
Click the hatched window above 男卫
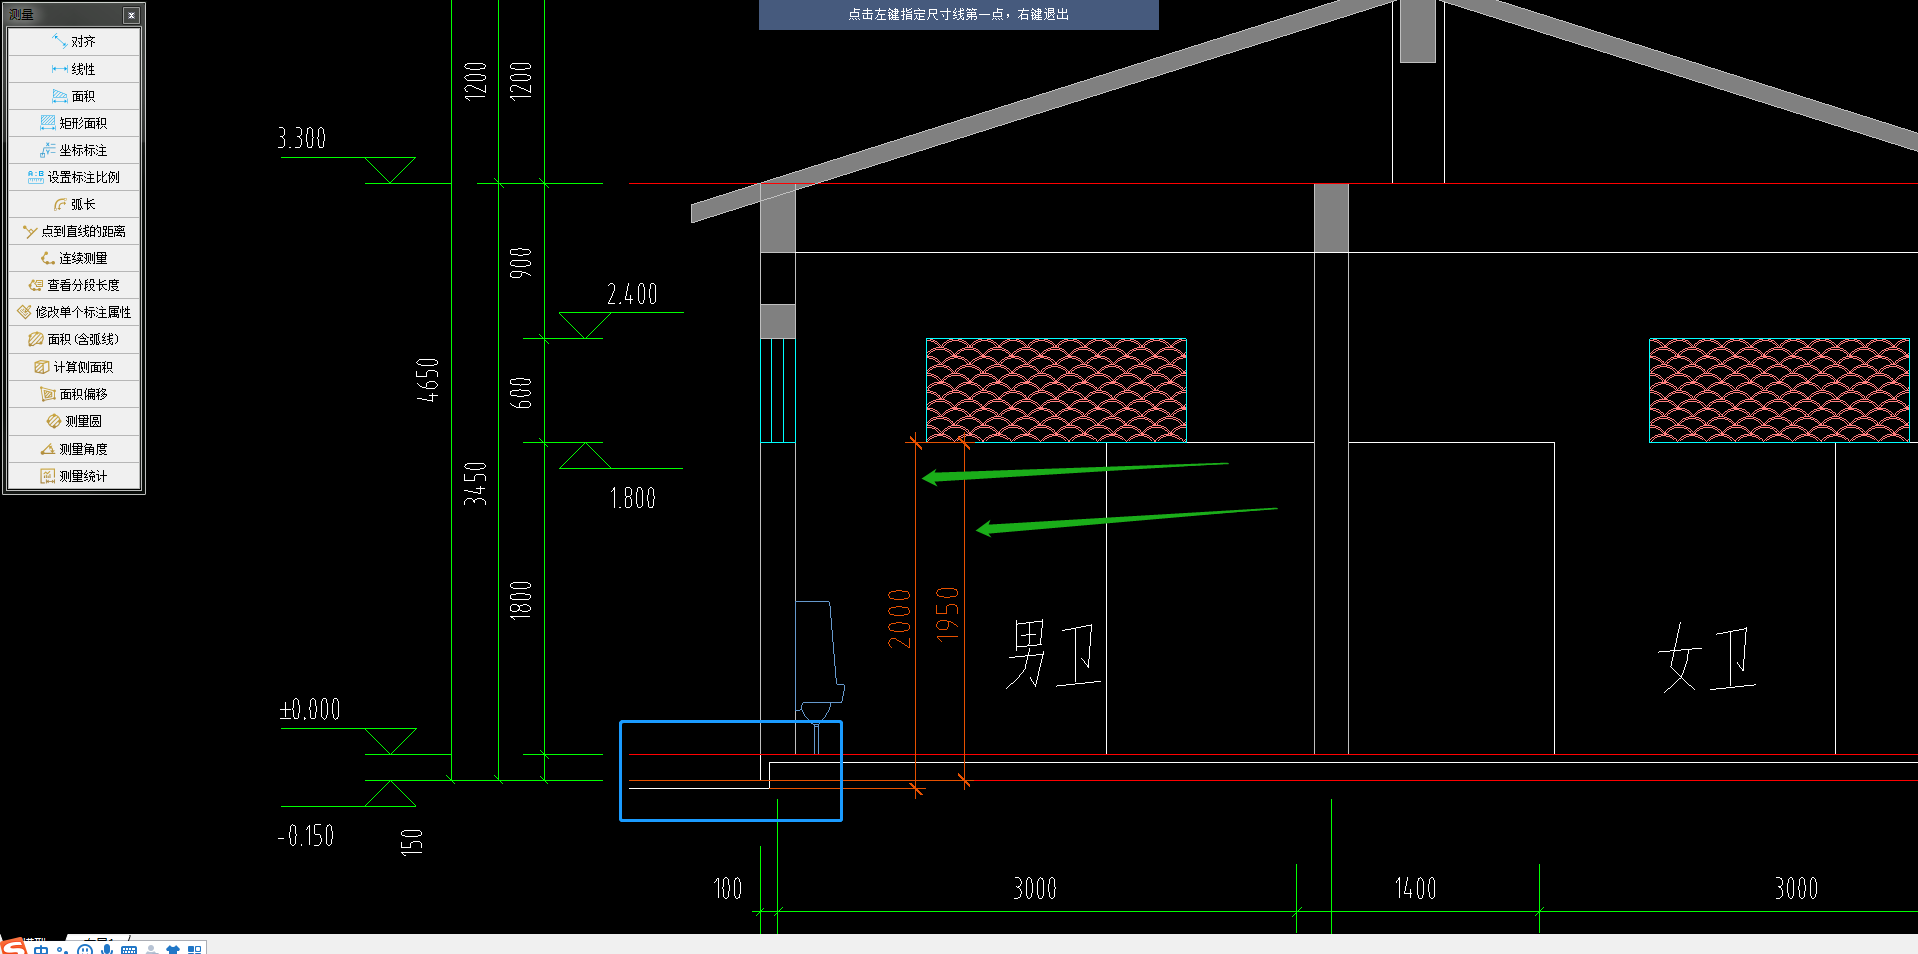1056,390
